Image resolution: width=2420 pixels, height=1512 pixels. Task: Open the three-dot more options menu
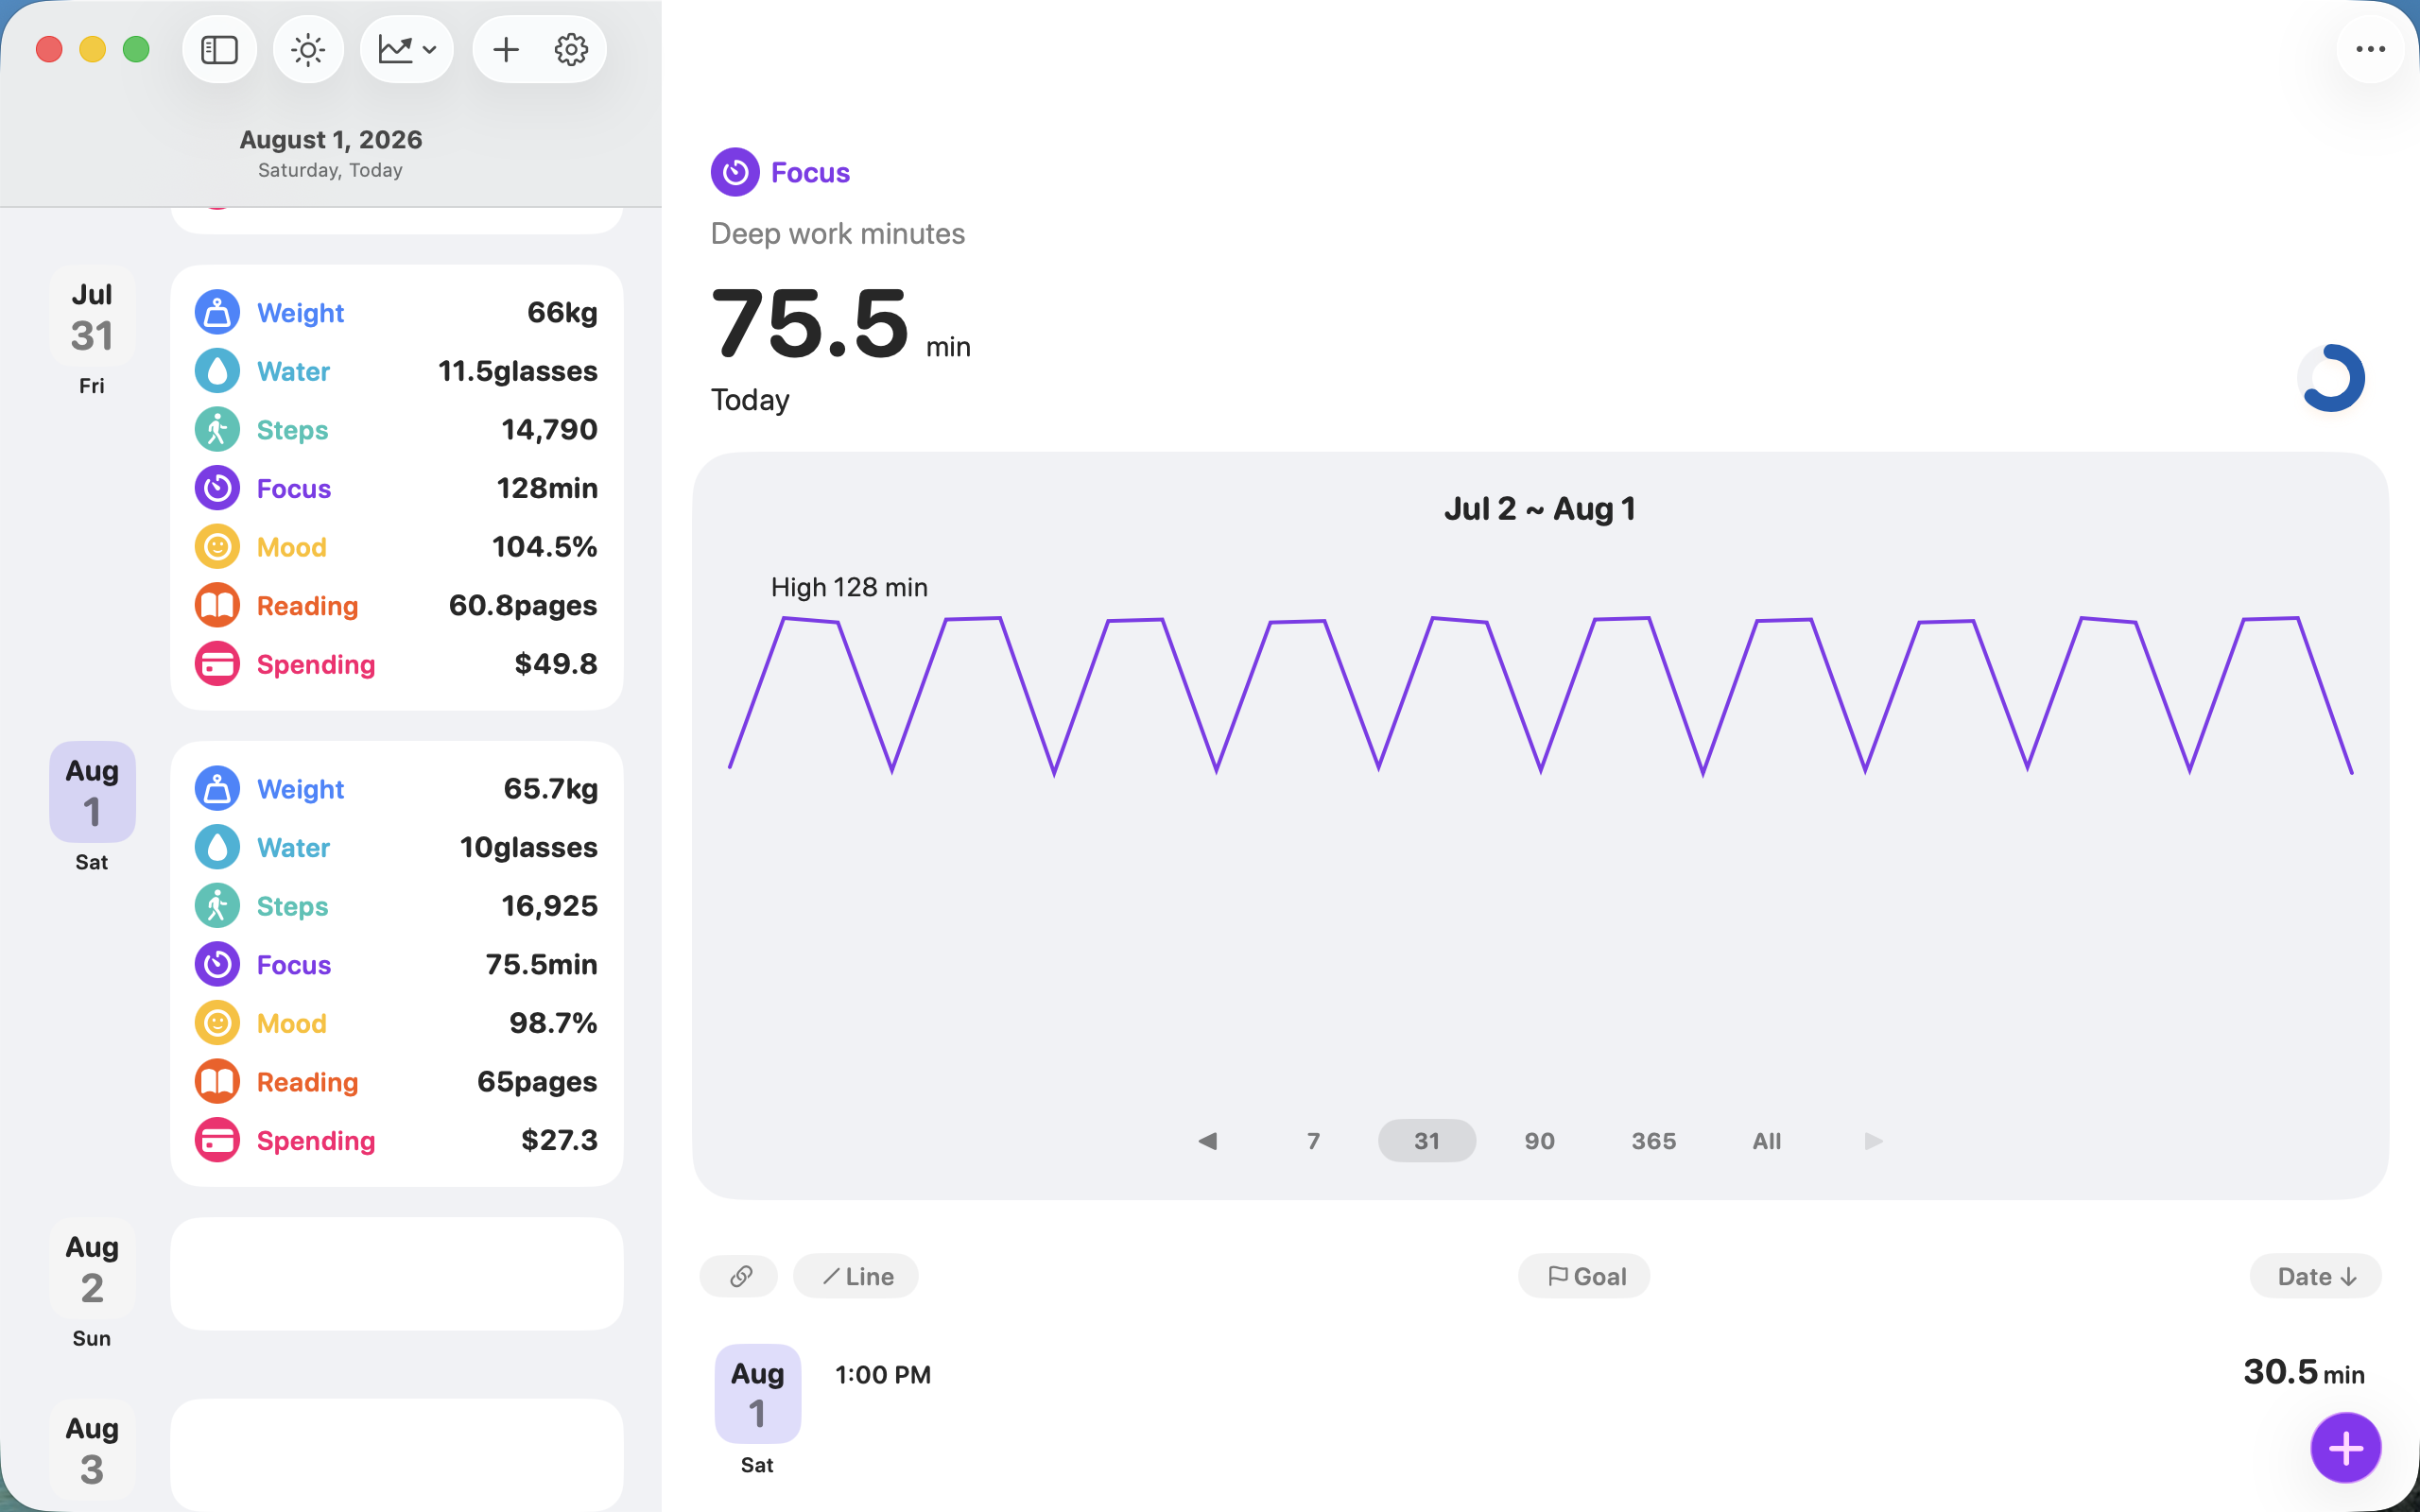tap(2370, 49)
